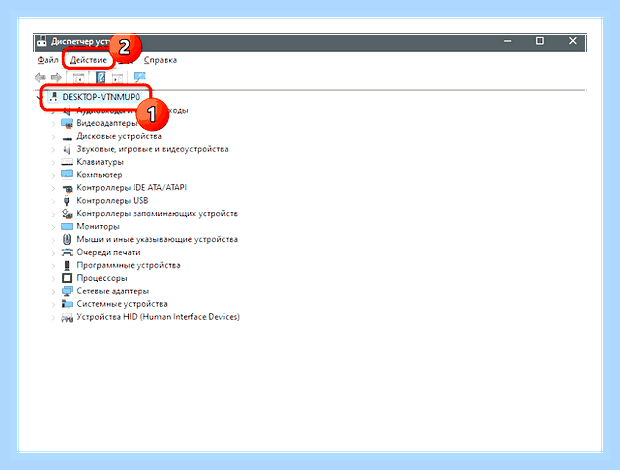Viewport: 620px width, 470px height.
Task: Collapse the DESKTOP-VTNMUP0 root node
Action: coord(40,97)
